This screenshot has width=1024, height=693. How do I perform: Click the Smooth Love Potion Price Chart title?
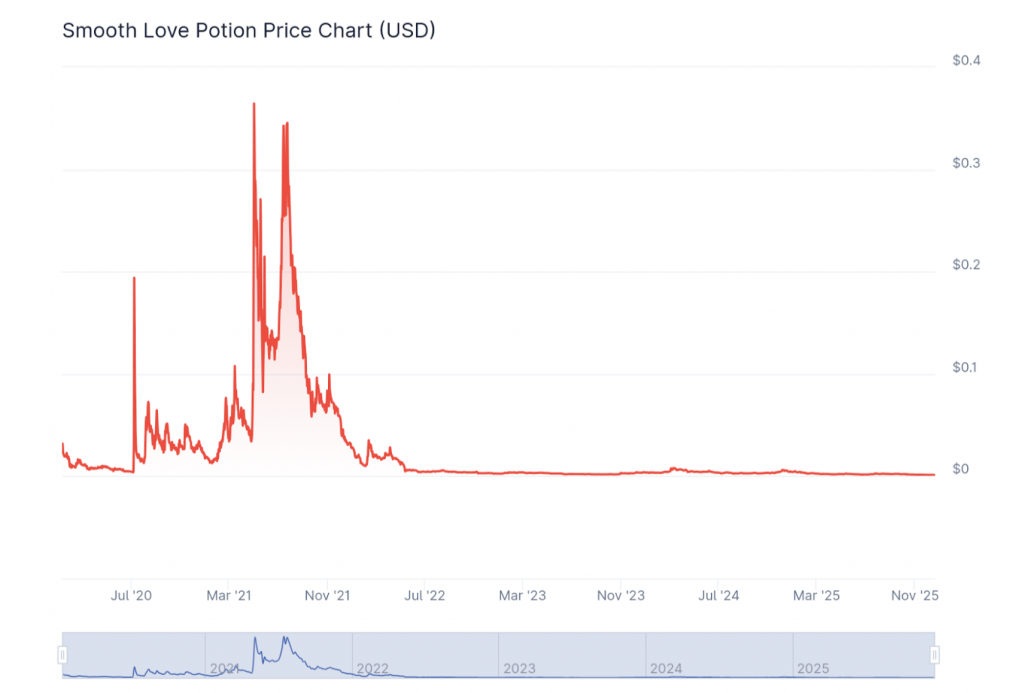[x=249, y=30]
